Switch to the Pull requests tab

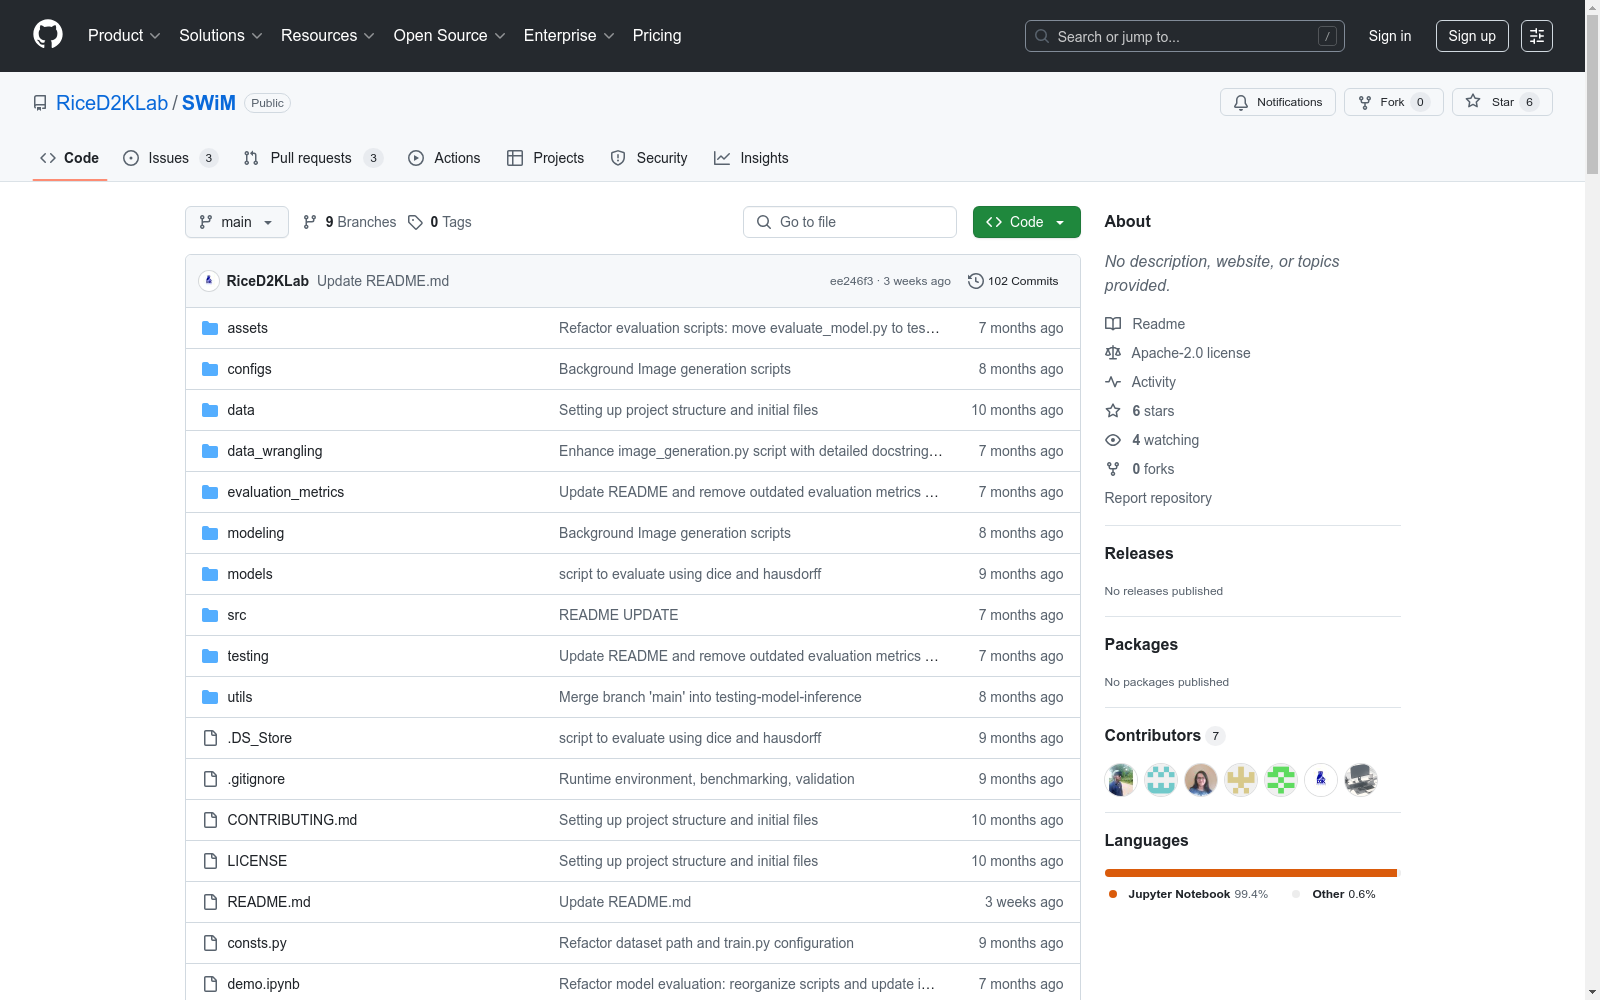click(x=313, y=158)
